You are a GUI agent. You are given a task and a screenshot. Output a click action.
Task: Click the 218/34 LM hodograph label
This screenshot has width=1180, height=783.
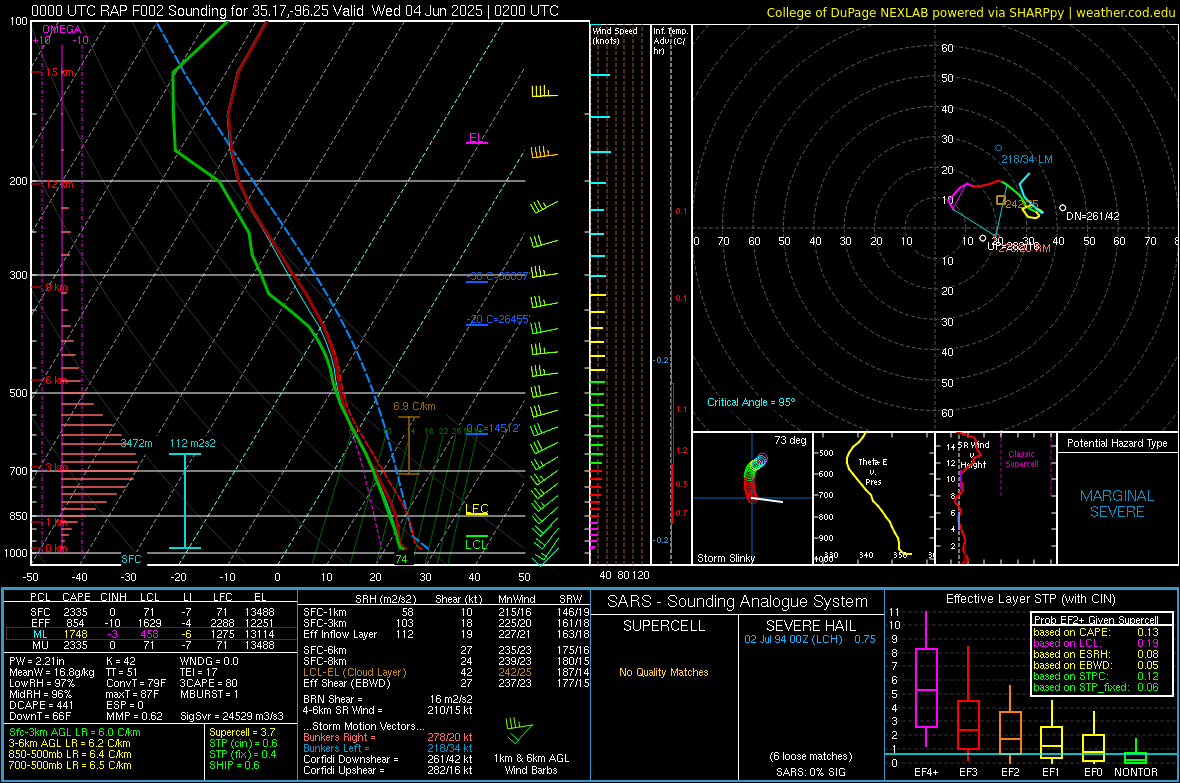(x=1026, y=160)
